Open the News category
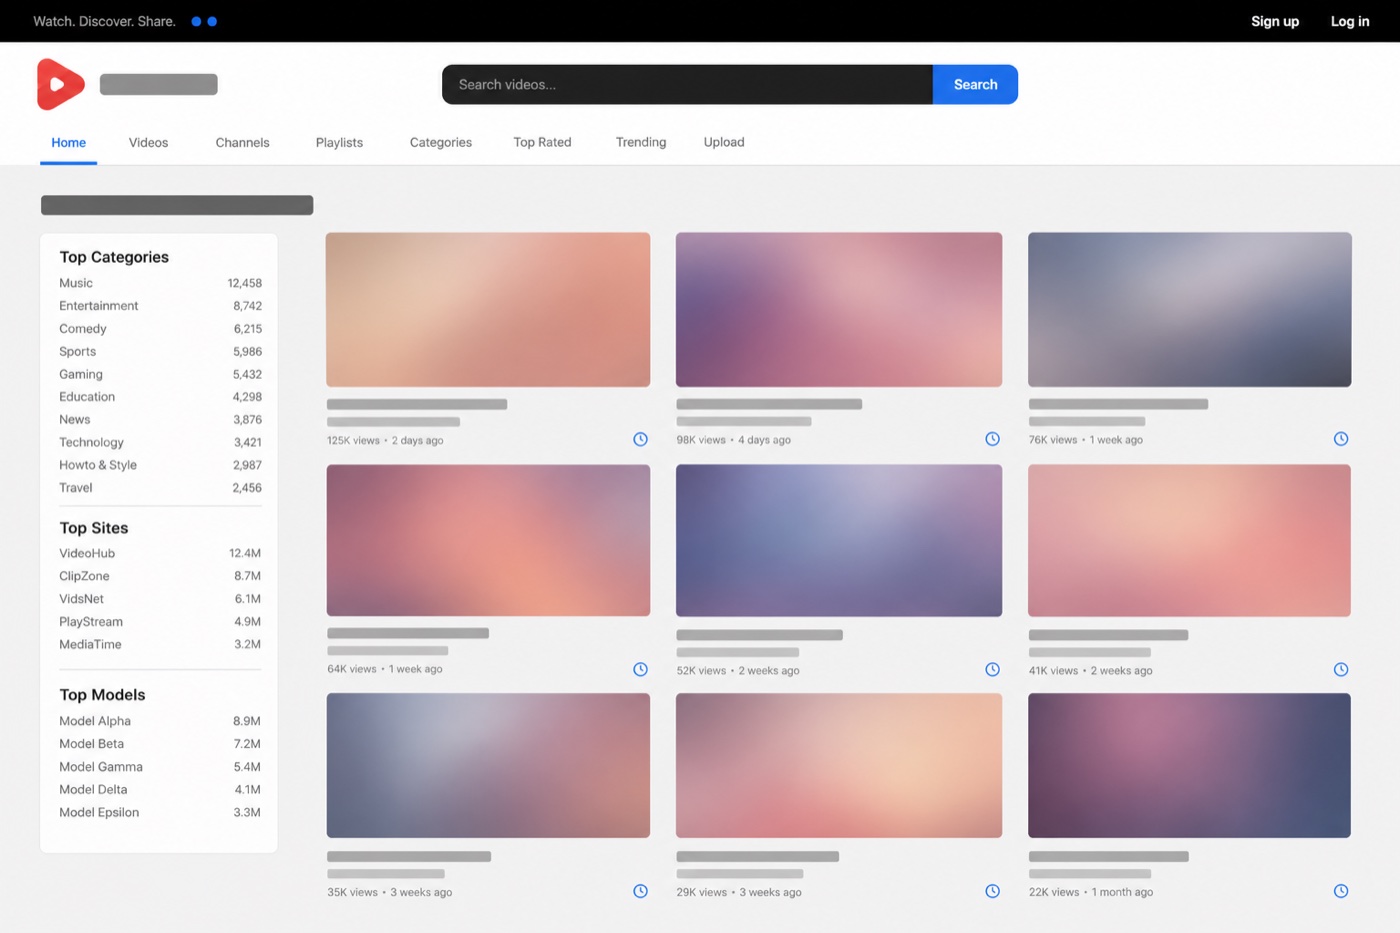Image resolution: width=1400 pixels, height=933 pixels. point(74,420)
